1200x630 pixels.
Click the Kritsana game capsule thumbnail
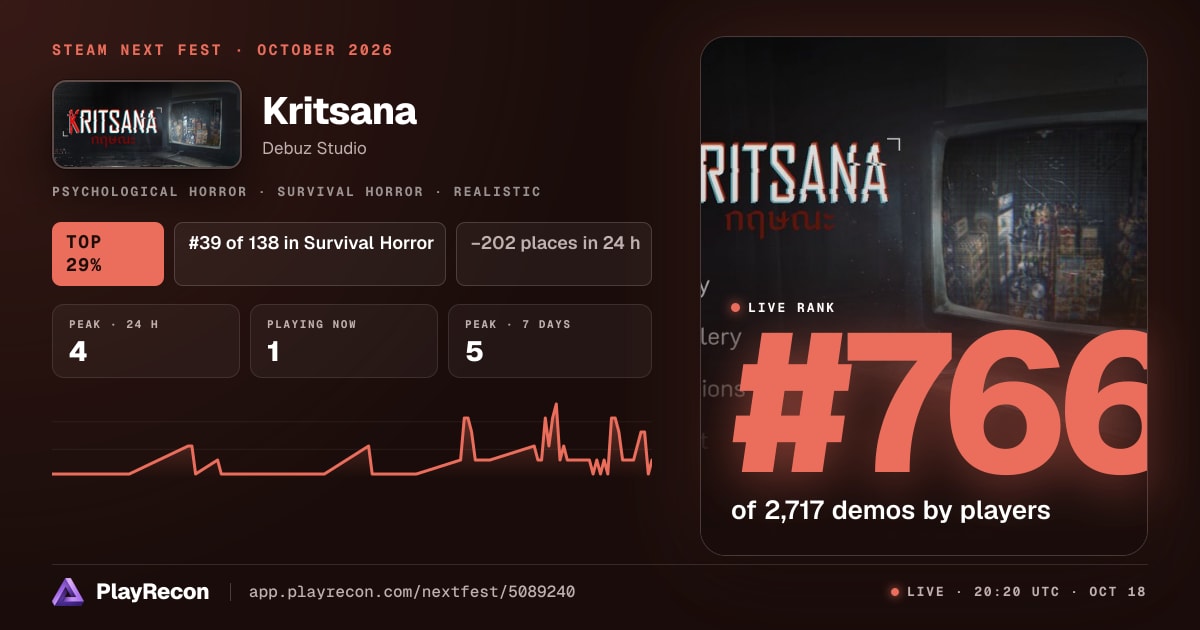pos(147,124)
